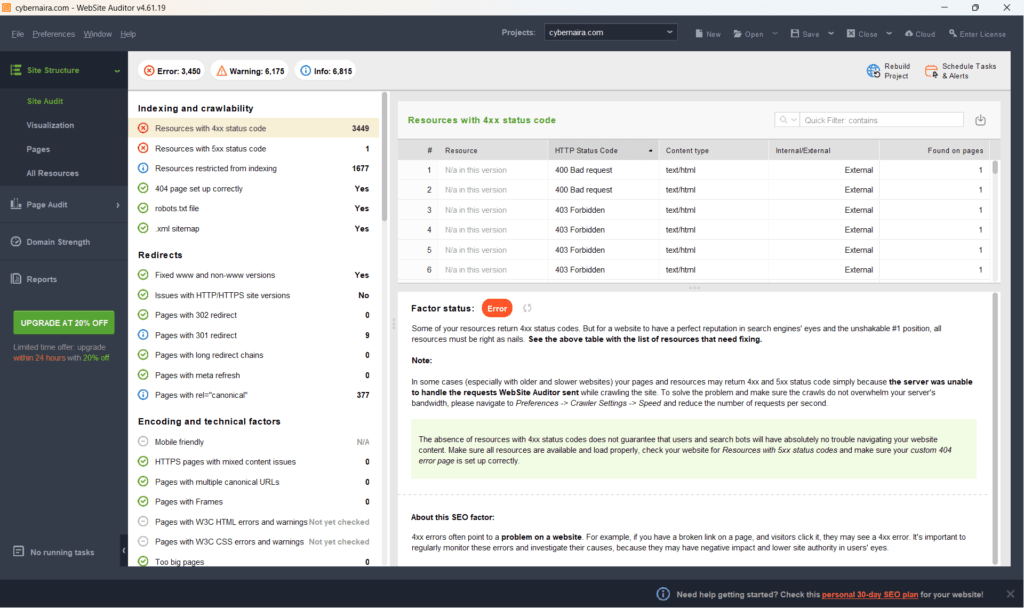Click the Schedule Tasks & Alerts icon

[931, 71]
